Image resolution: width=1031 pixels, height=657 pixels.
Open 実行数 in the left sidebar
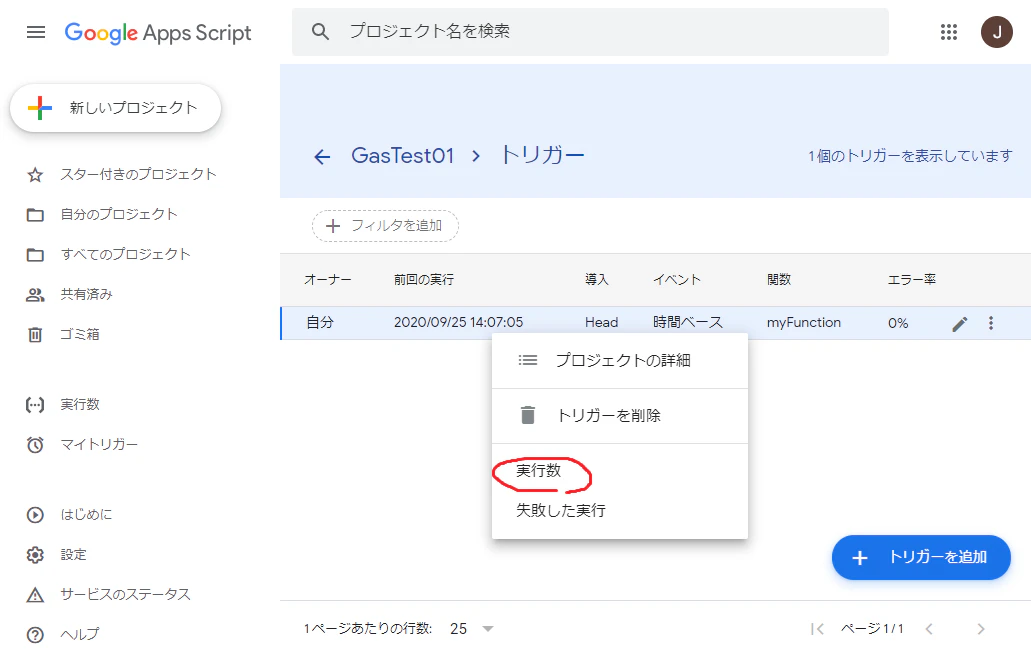(x=80, y=404)
